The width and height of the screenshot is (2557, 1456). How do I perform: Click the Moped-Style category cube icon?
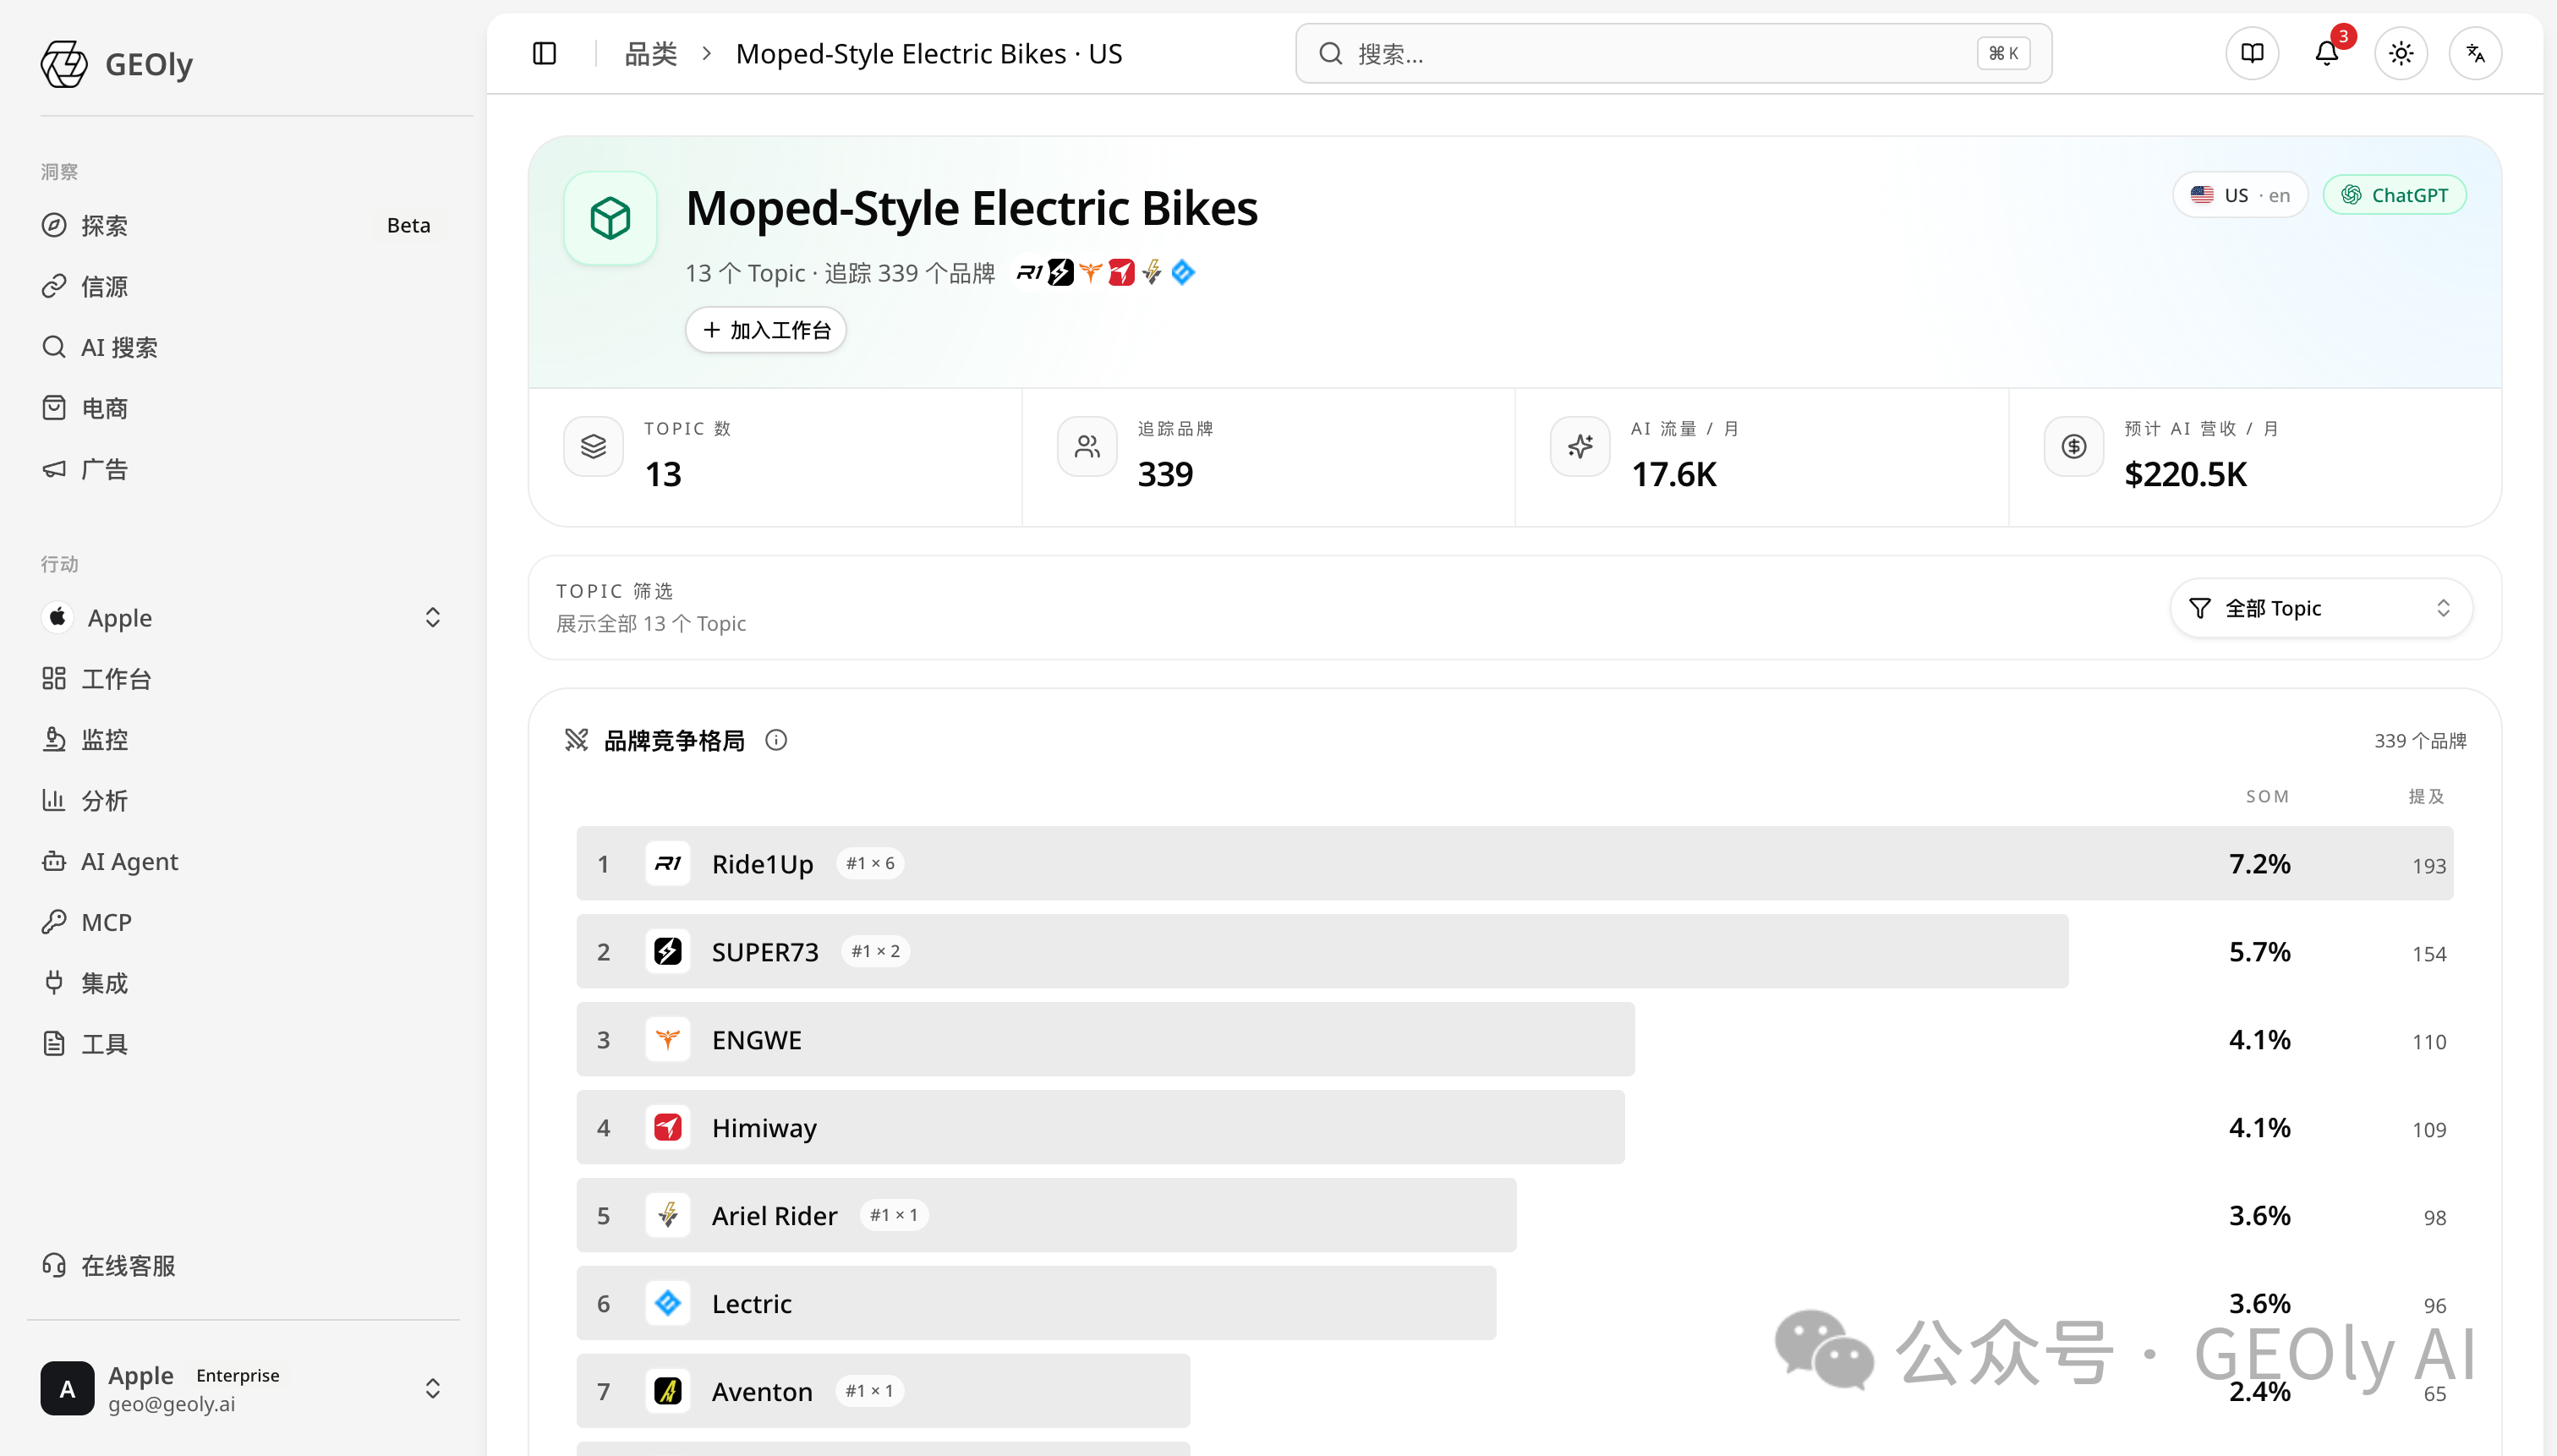(x=610, y=218)
